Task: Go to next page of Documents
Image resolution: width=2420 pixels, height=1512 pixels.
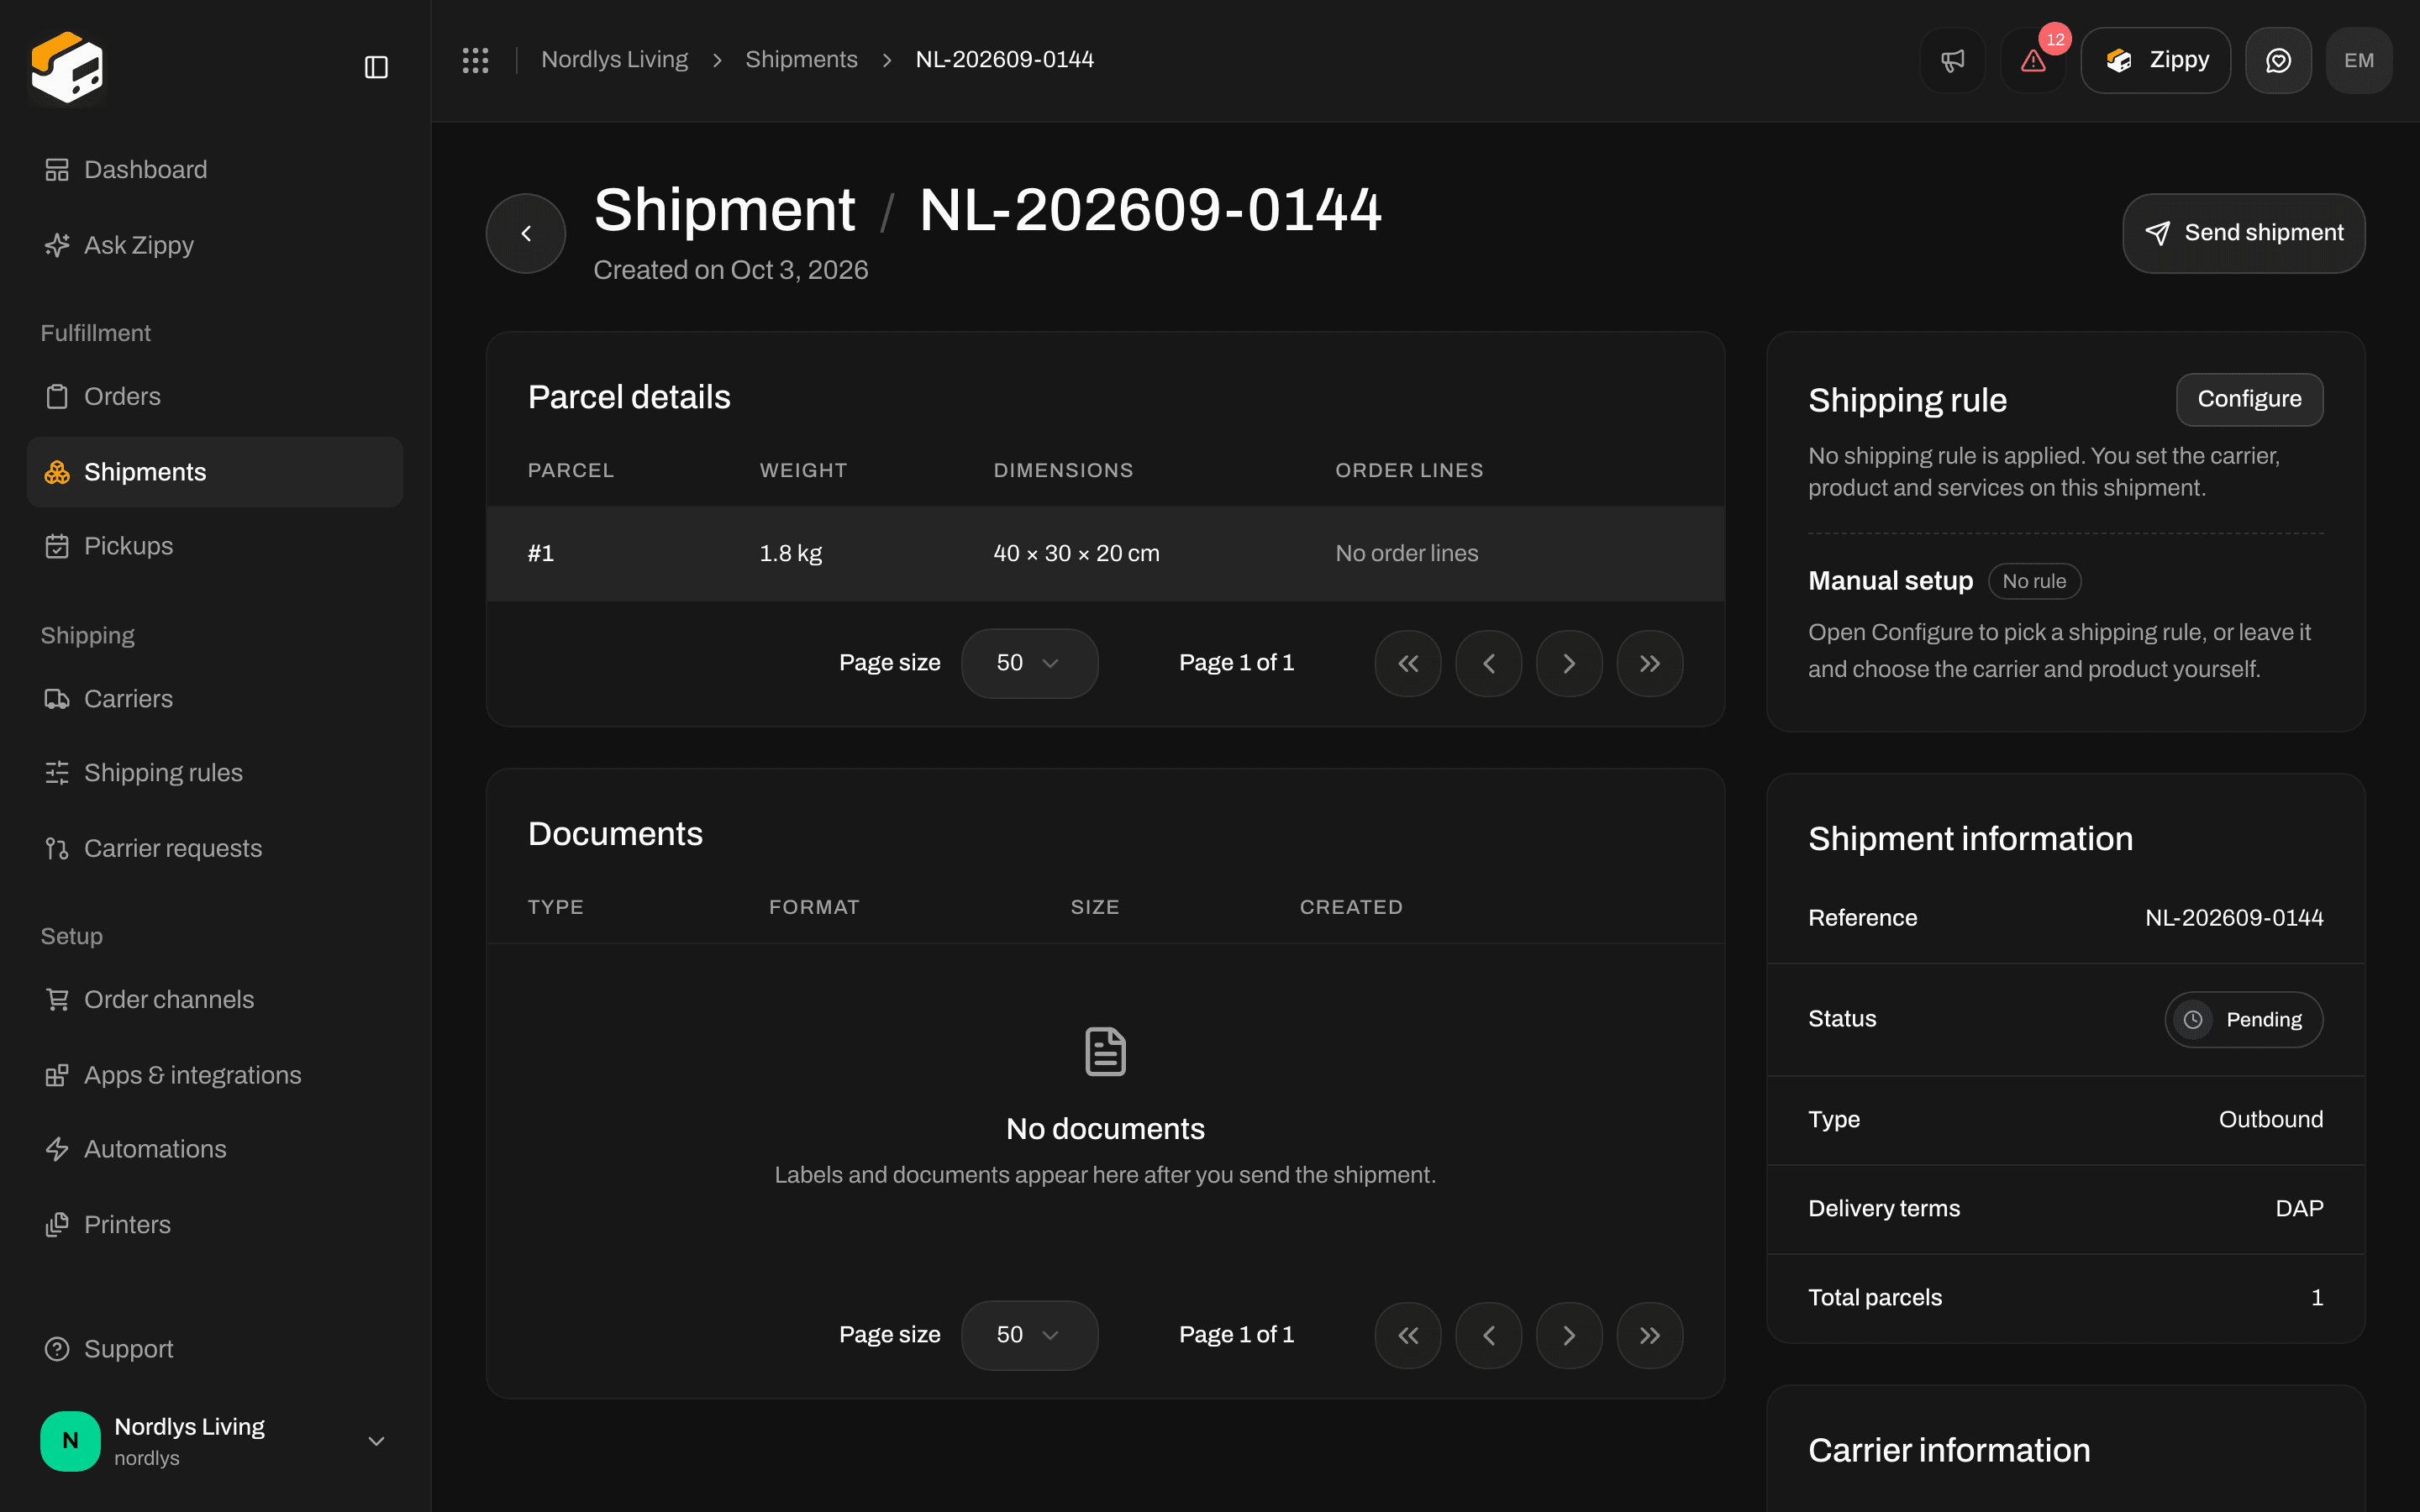Action: [x=1569, y=1335]
